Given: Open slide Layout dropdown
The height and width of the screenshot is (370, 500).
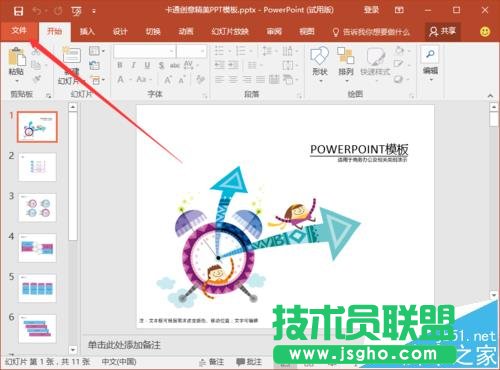Looking at the screenshot, I should tap(97, 51).
